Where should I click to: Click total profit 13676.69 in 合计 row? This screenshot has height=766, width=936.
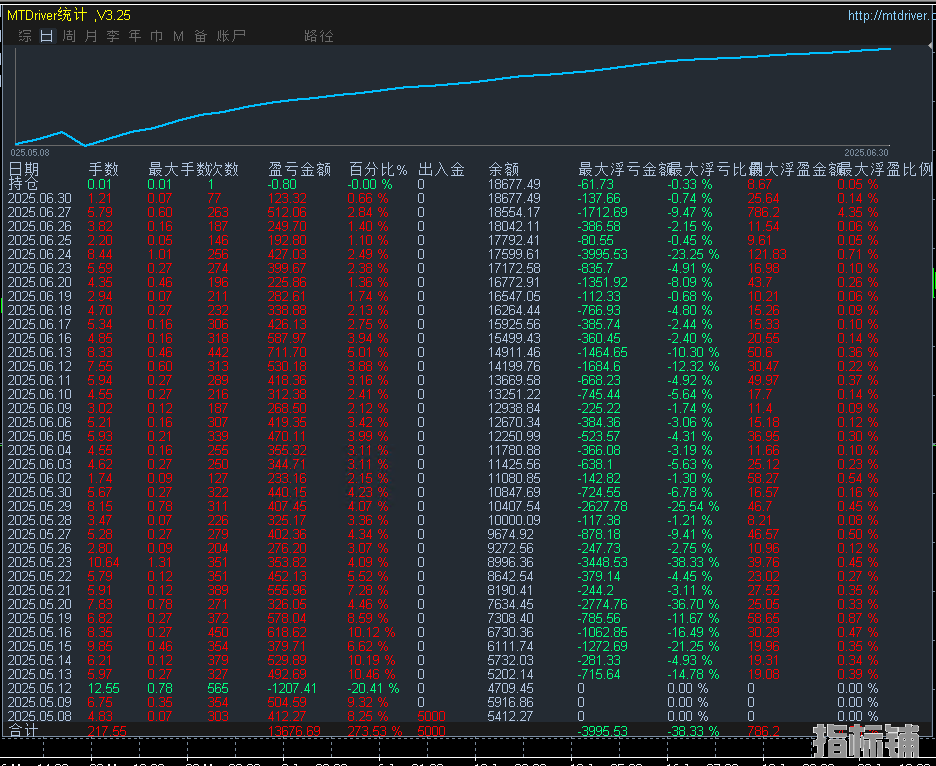click(x=294, y=731)
